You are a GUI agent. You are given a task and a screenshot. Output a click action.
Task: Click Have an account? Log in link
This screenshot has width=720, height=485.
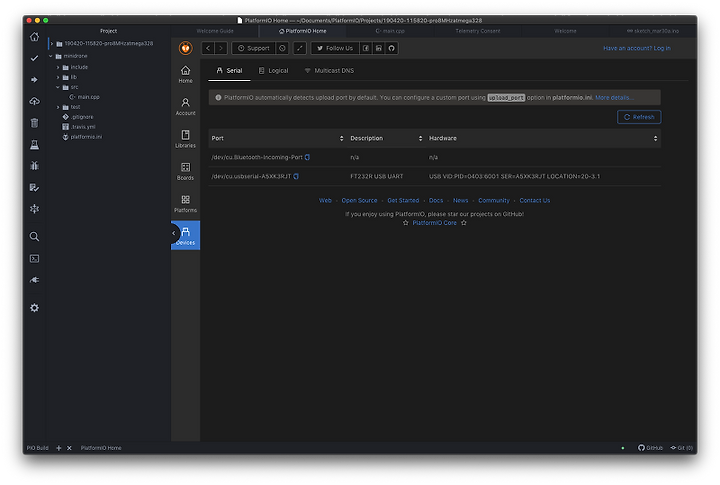(x=636, y=48)
